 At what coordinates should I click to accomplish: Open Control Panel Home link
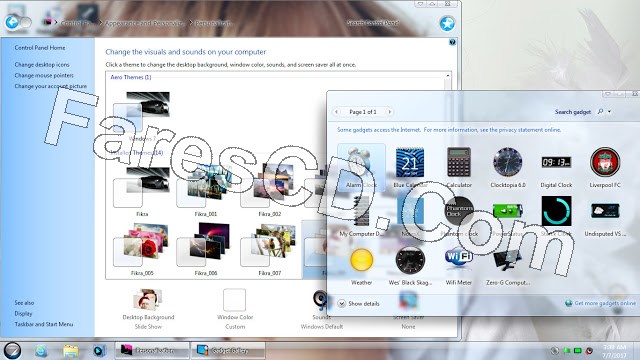tap(40, 48)
